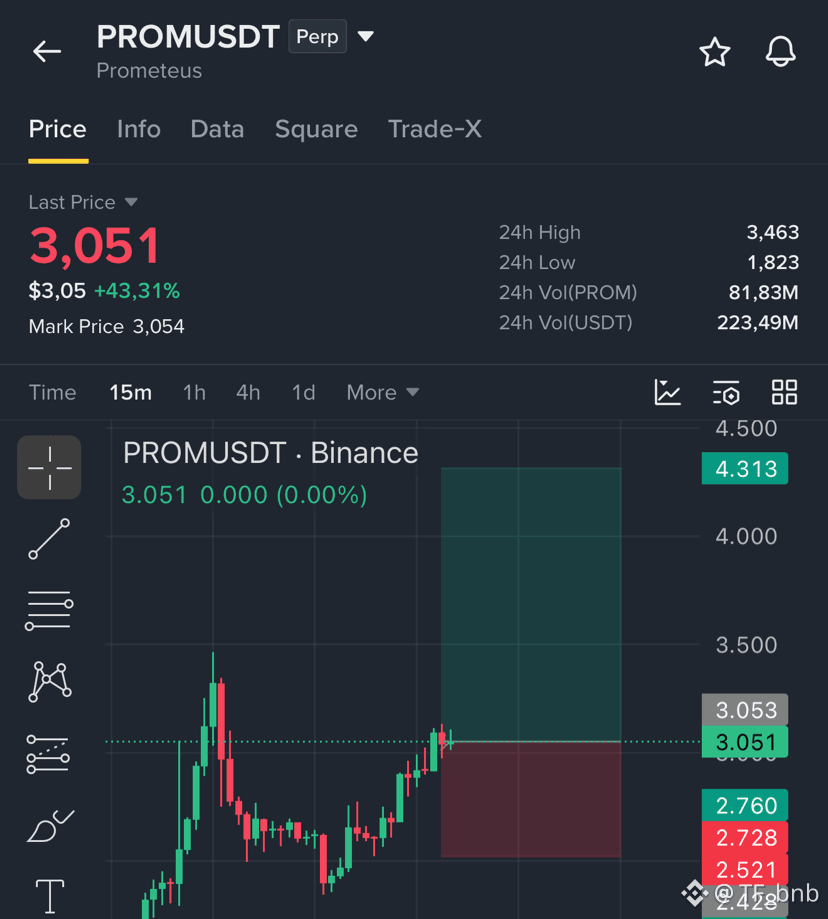Open the grid layout icon

pyautogui.click(x=784, y=392)
